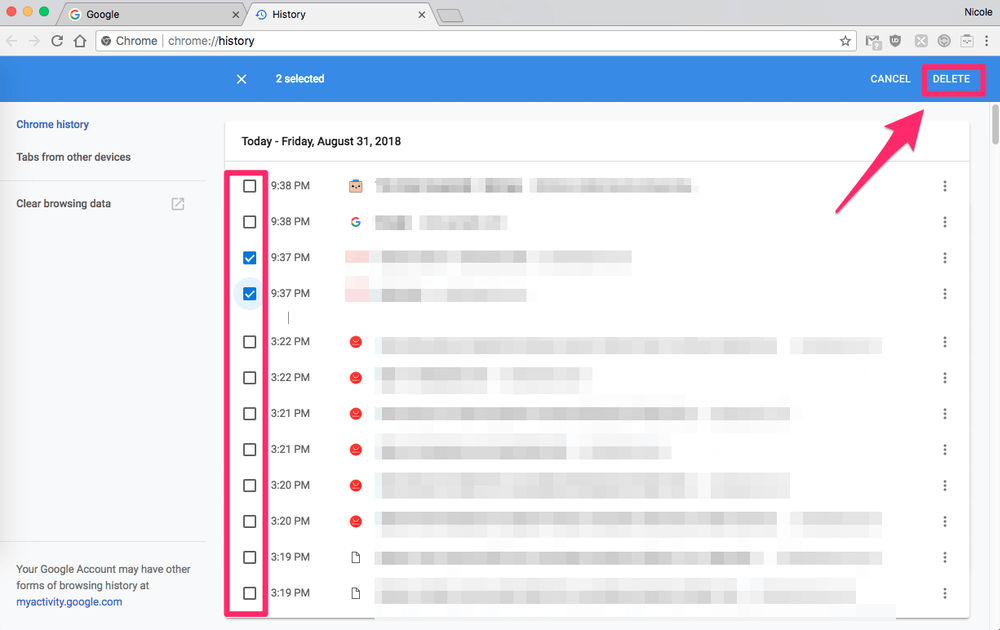Screen dimensions: 1000x630
Task: Click the circular gray extension icon
Action: click(944, 41)
